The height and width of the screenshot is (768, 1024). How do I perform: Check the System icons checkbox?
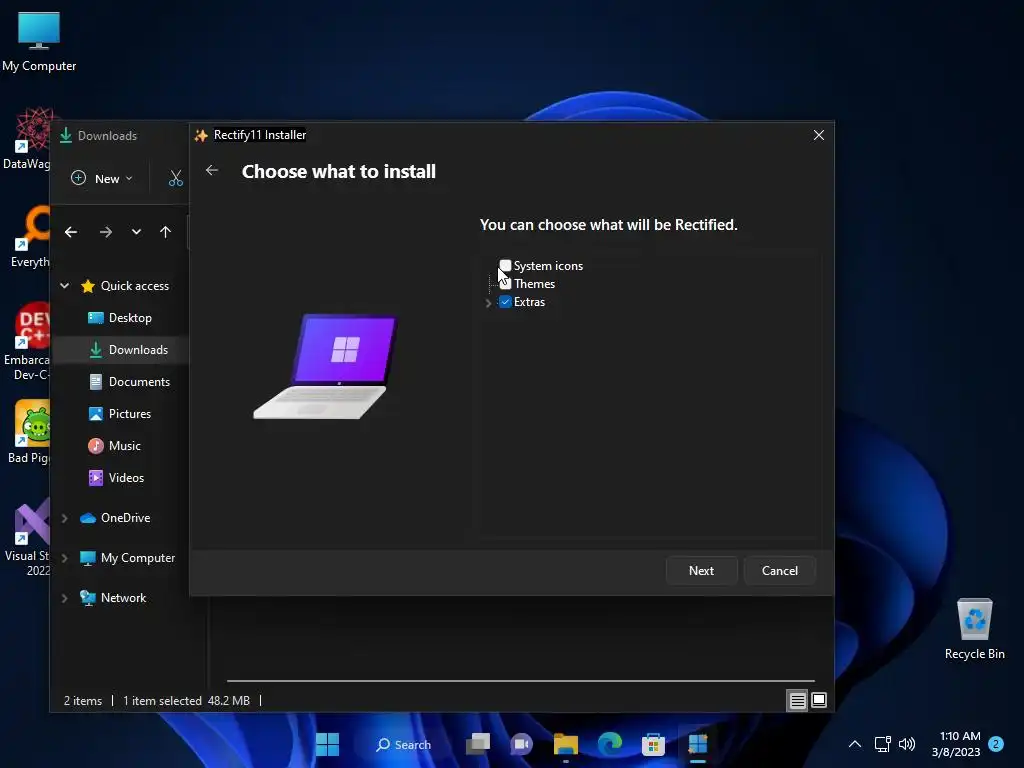click(505, 266)
